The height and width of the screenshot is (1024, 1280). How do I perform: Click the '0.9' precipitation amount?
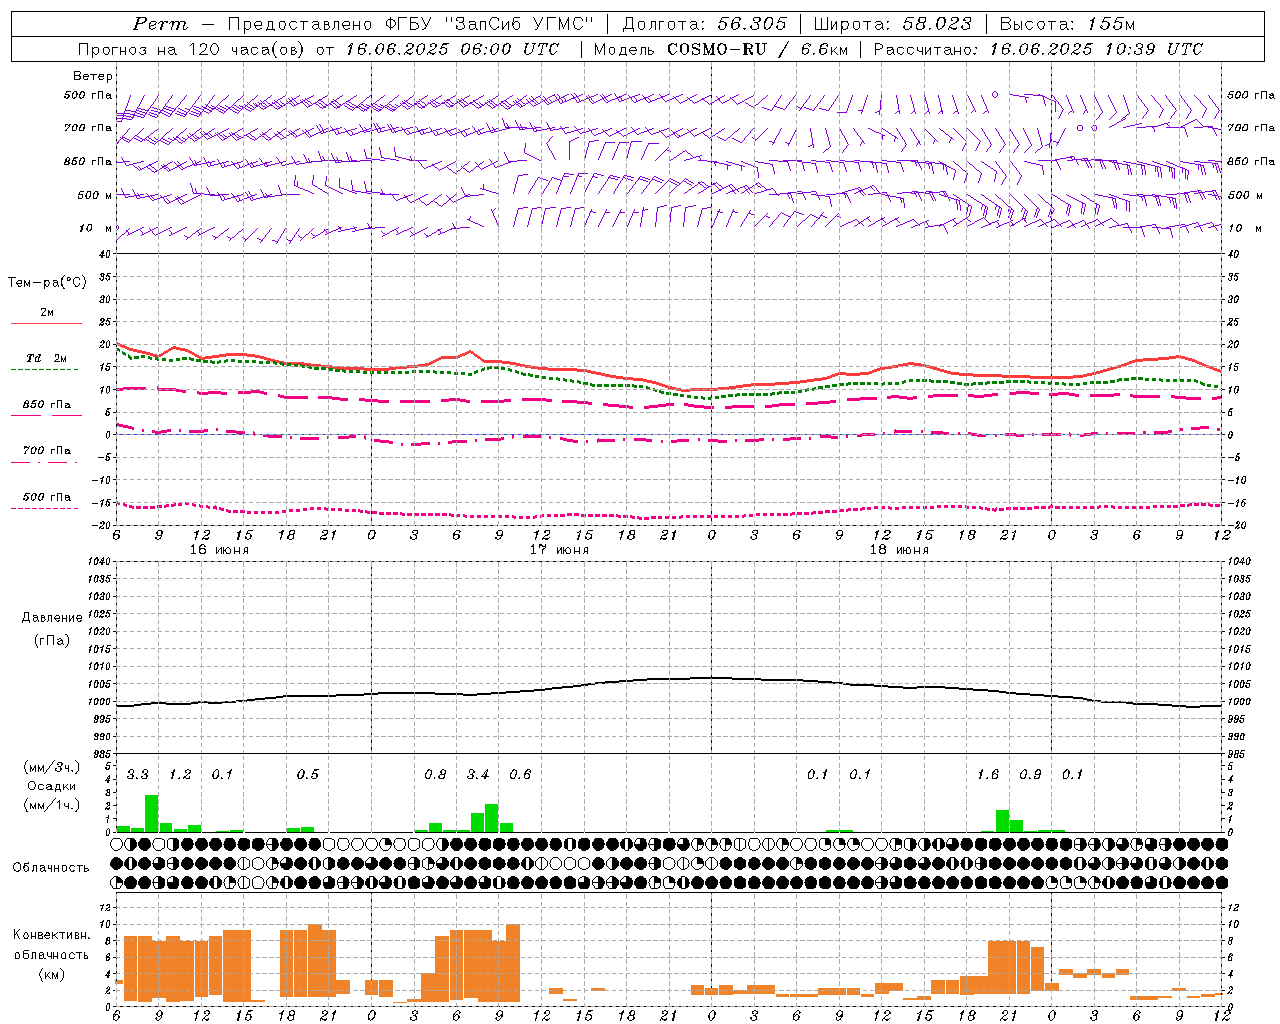coord(1030,775)
